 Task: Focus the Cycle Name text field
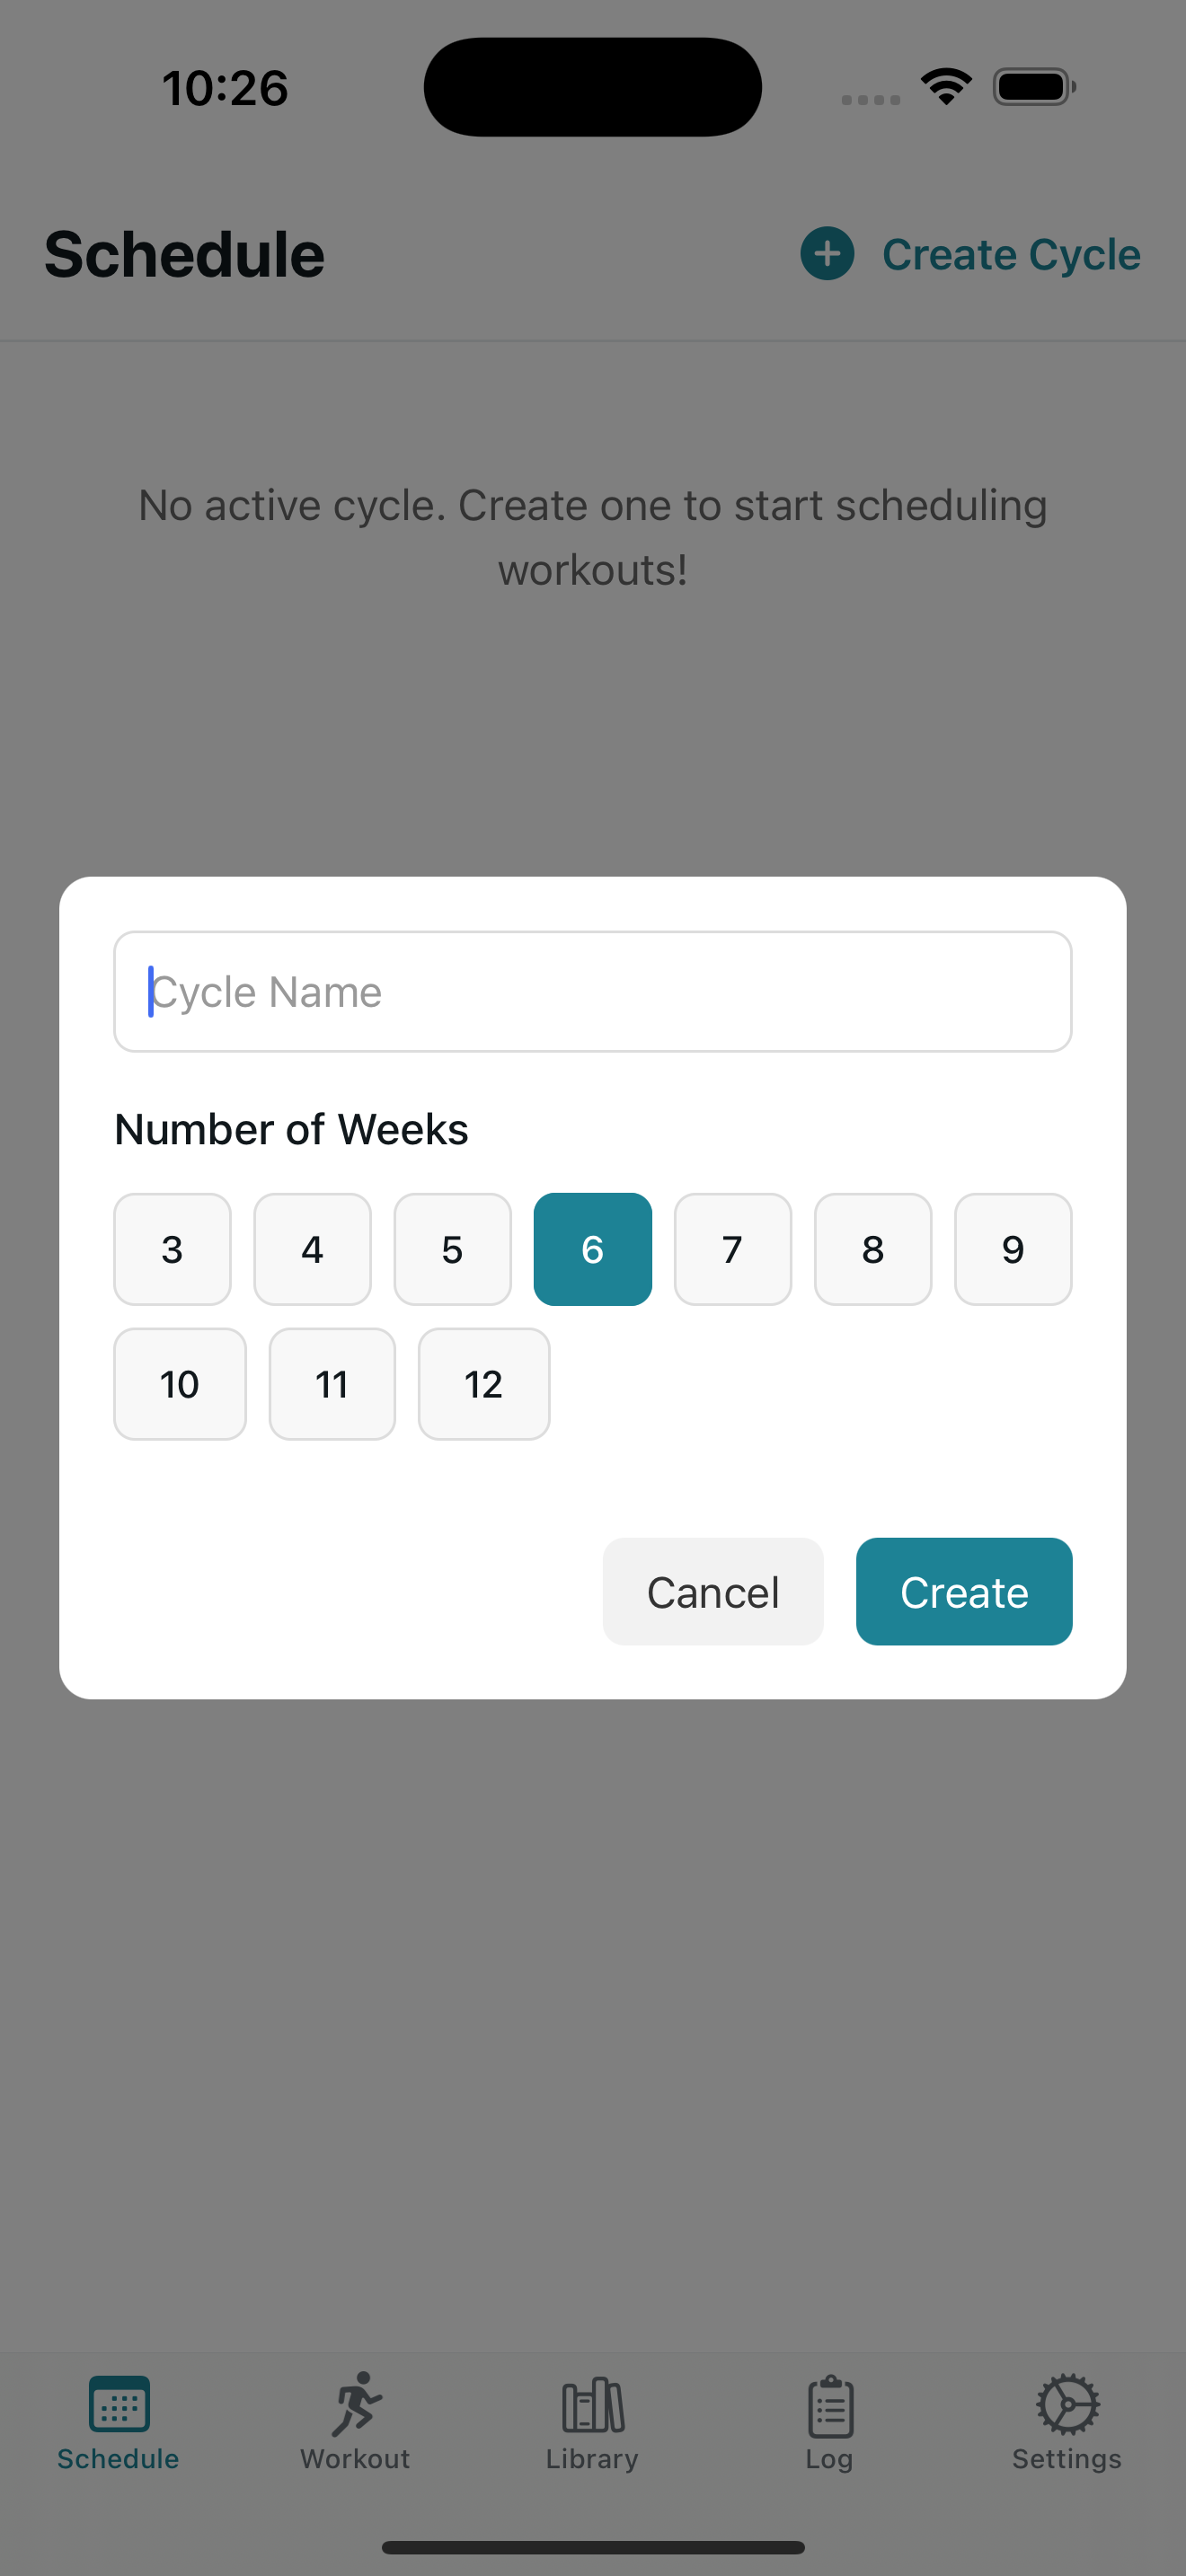pyautogui.click(x=592, y=992)
